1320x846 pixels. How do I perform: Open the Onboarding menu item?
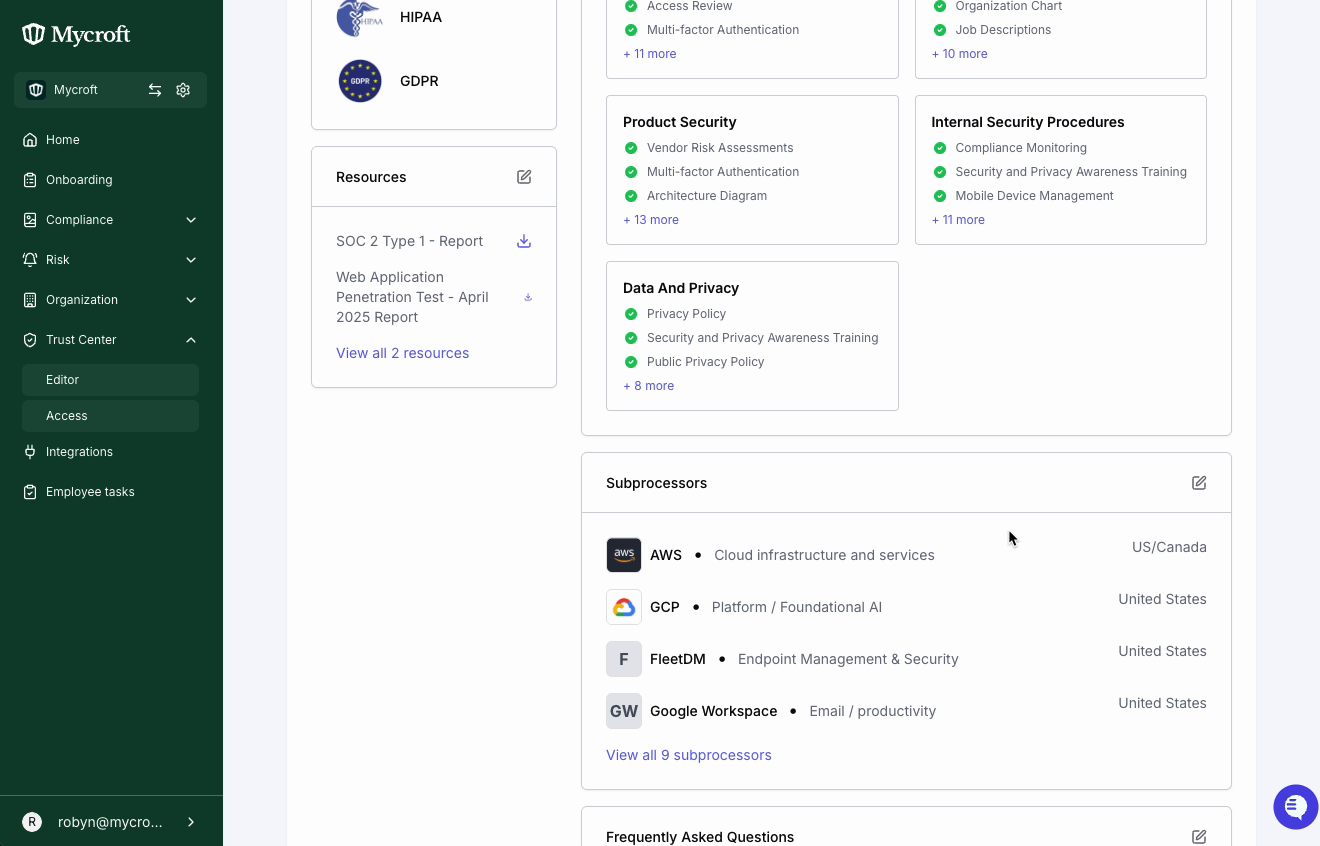110,180
